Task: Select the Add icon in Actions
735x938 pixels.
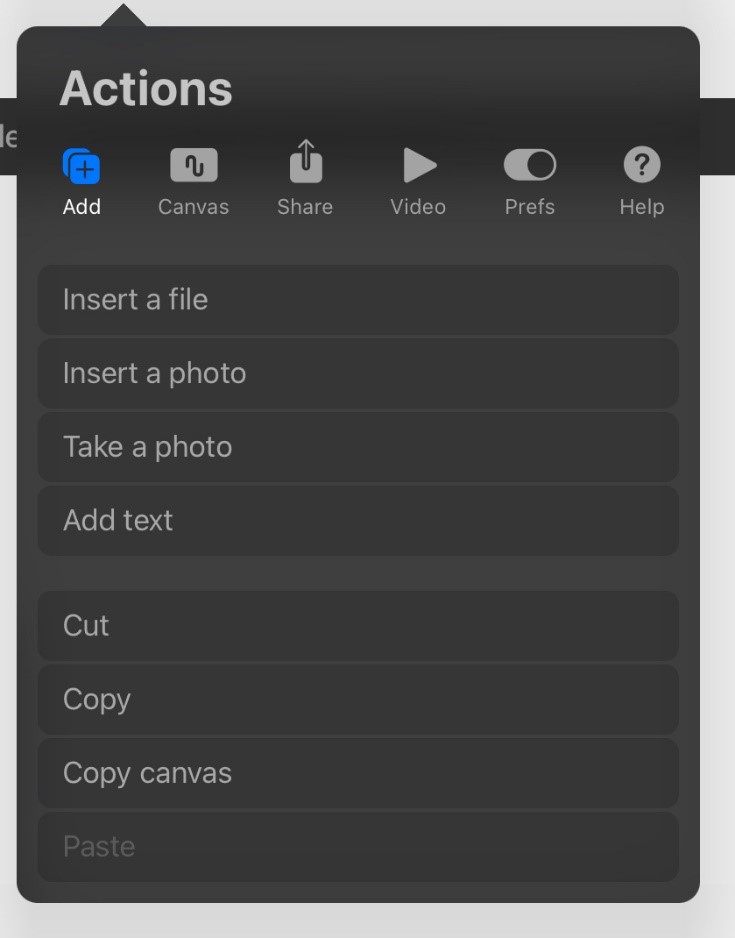Action: tap(81, 165)
